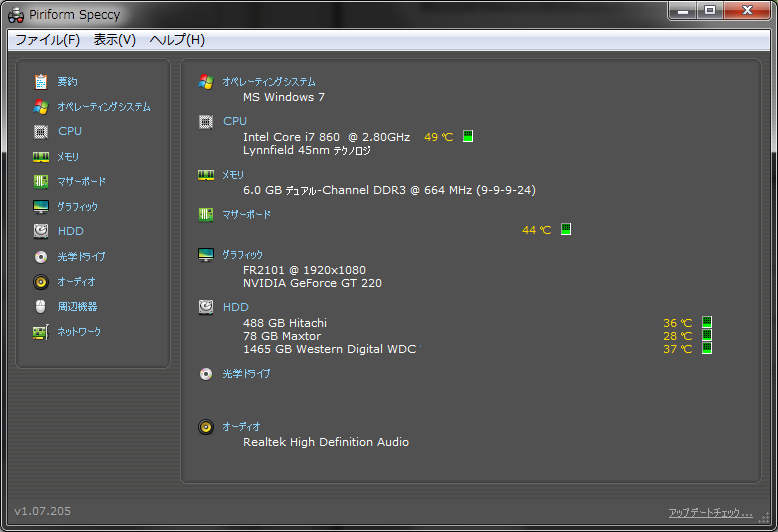Click Western Digital 37 ℃ temperature indicator
The width and height of the screenshot is (778, 532).
pyautogui.click(x=707, y=348)
